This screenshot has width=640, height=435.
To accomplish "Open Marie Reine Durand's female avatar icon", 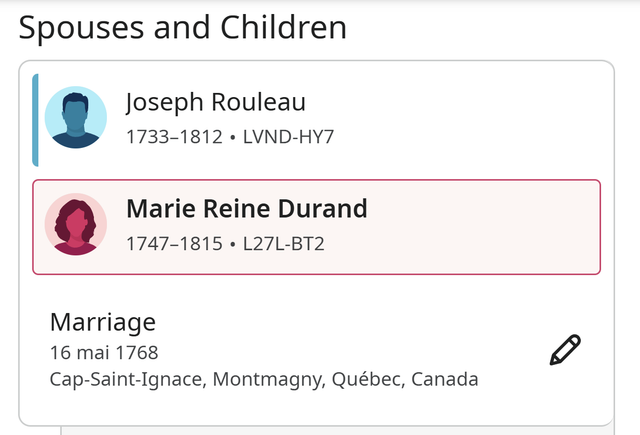I will tap(76, 224).
